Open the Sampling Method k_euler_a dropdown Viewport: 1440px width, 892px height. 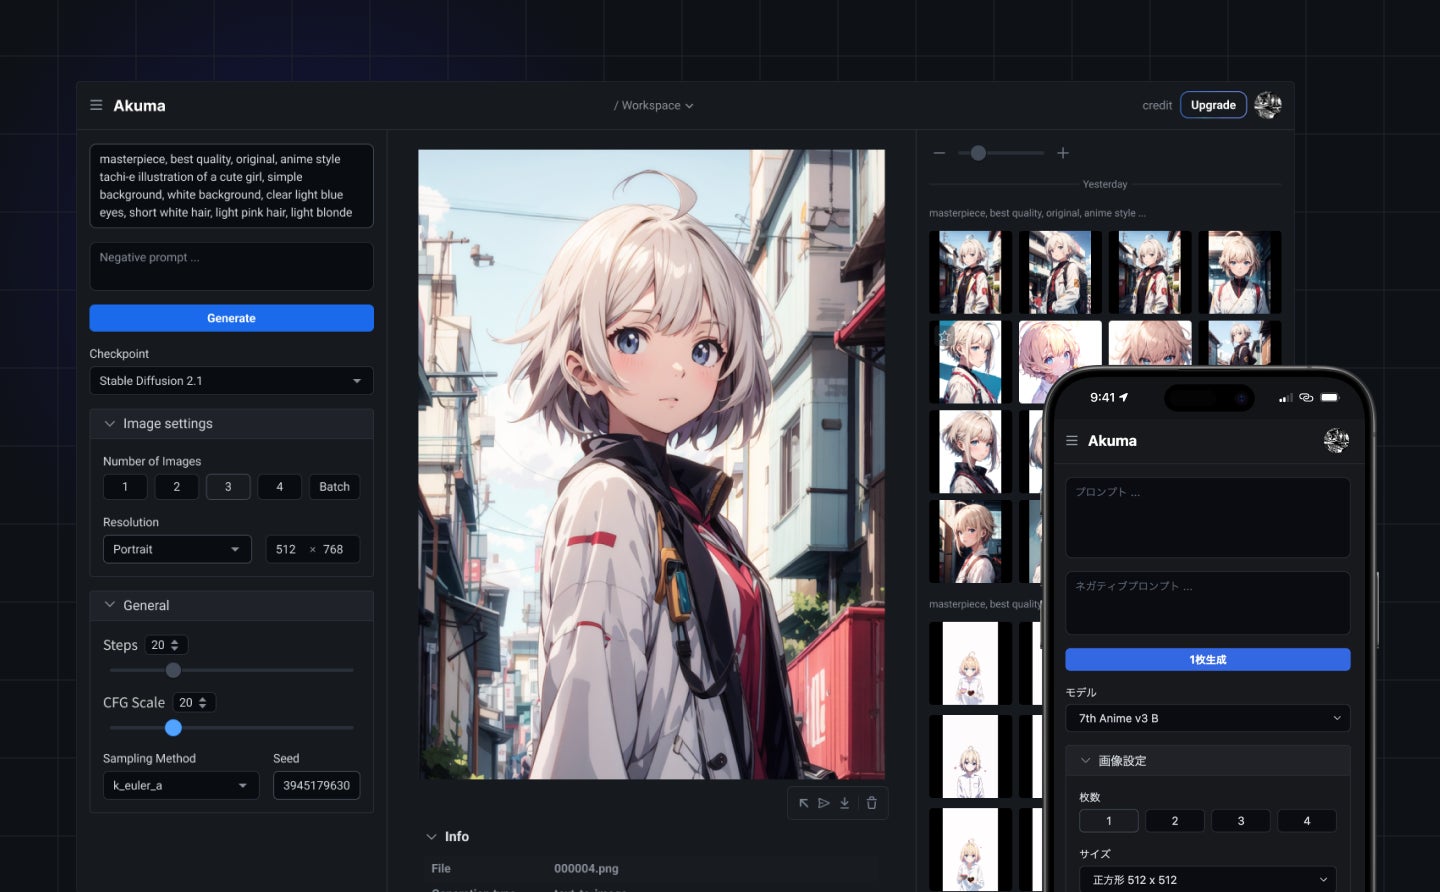180,785
